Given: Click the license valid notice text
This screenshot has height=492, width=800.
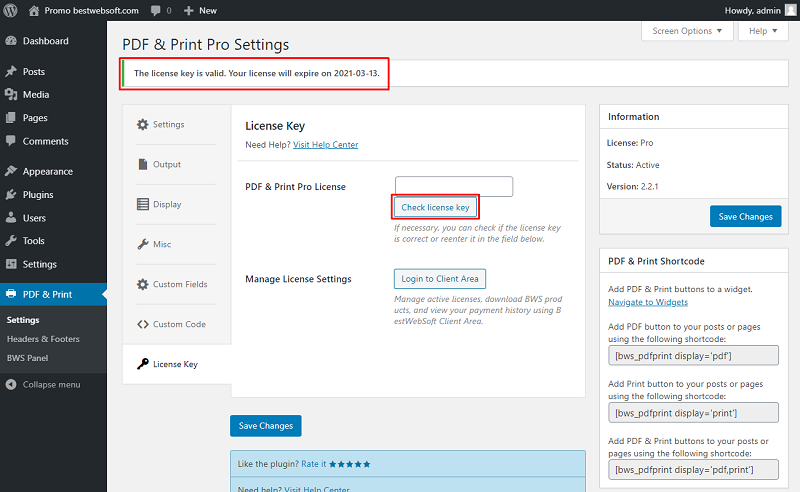Looking at the screenshot, I should pyautogui.click(x=257, y=73).
